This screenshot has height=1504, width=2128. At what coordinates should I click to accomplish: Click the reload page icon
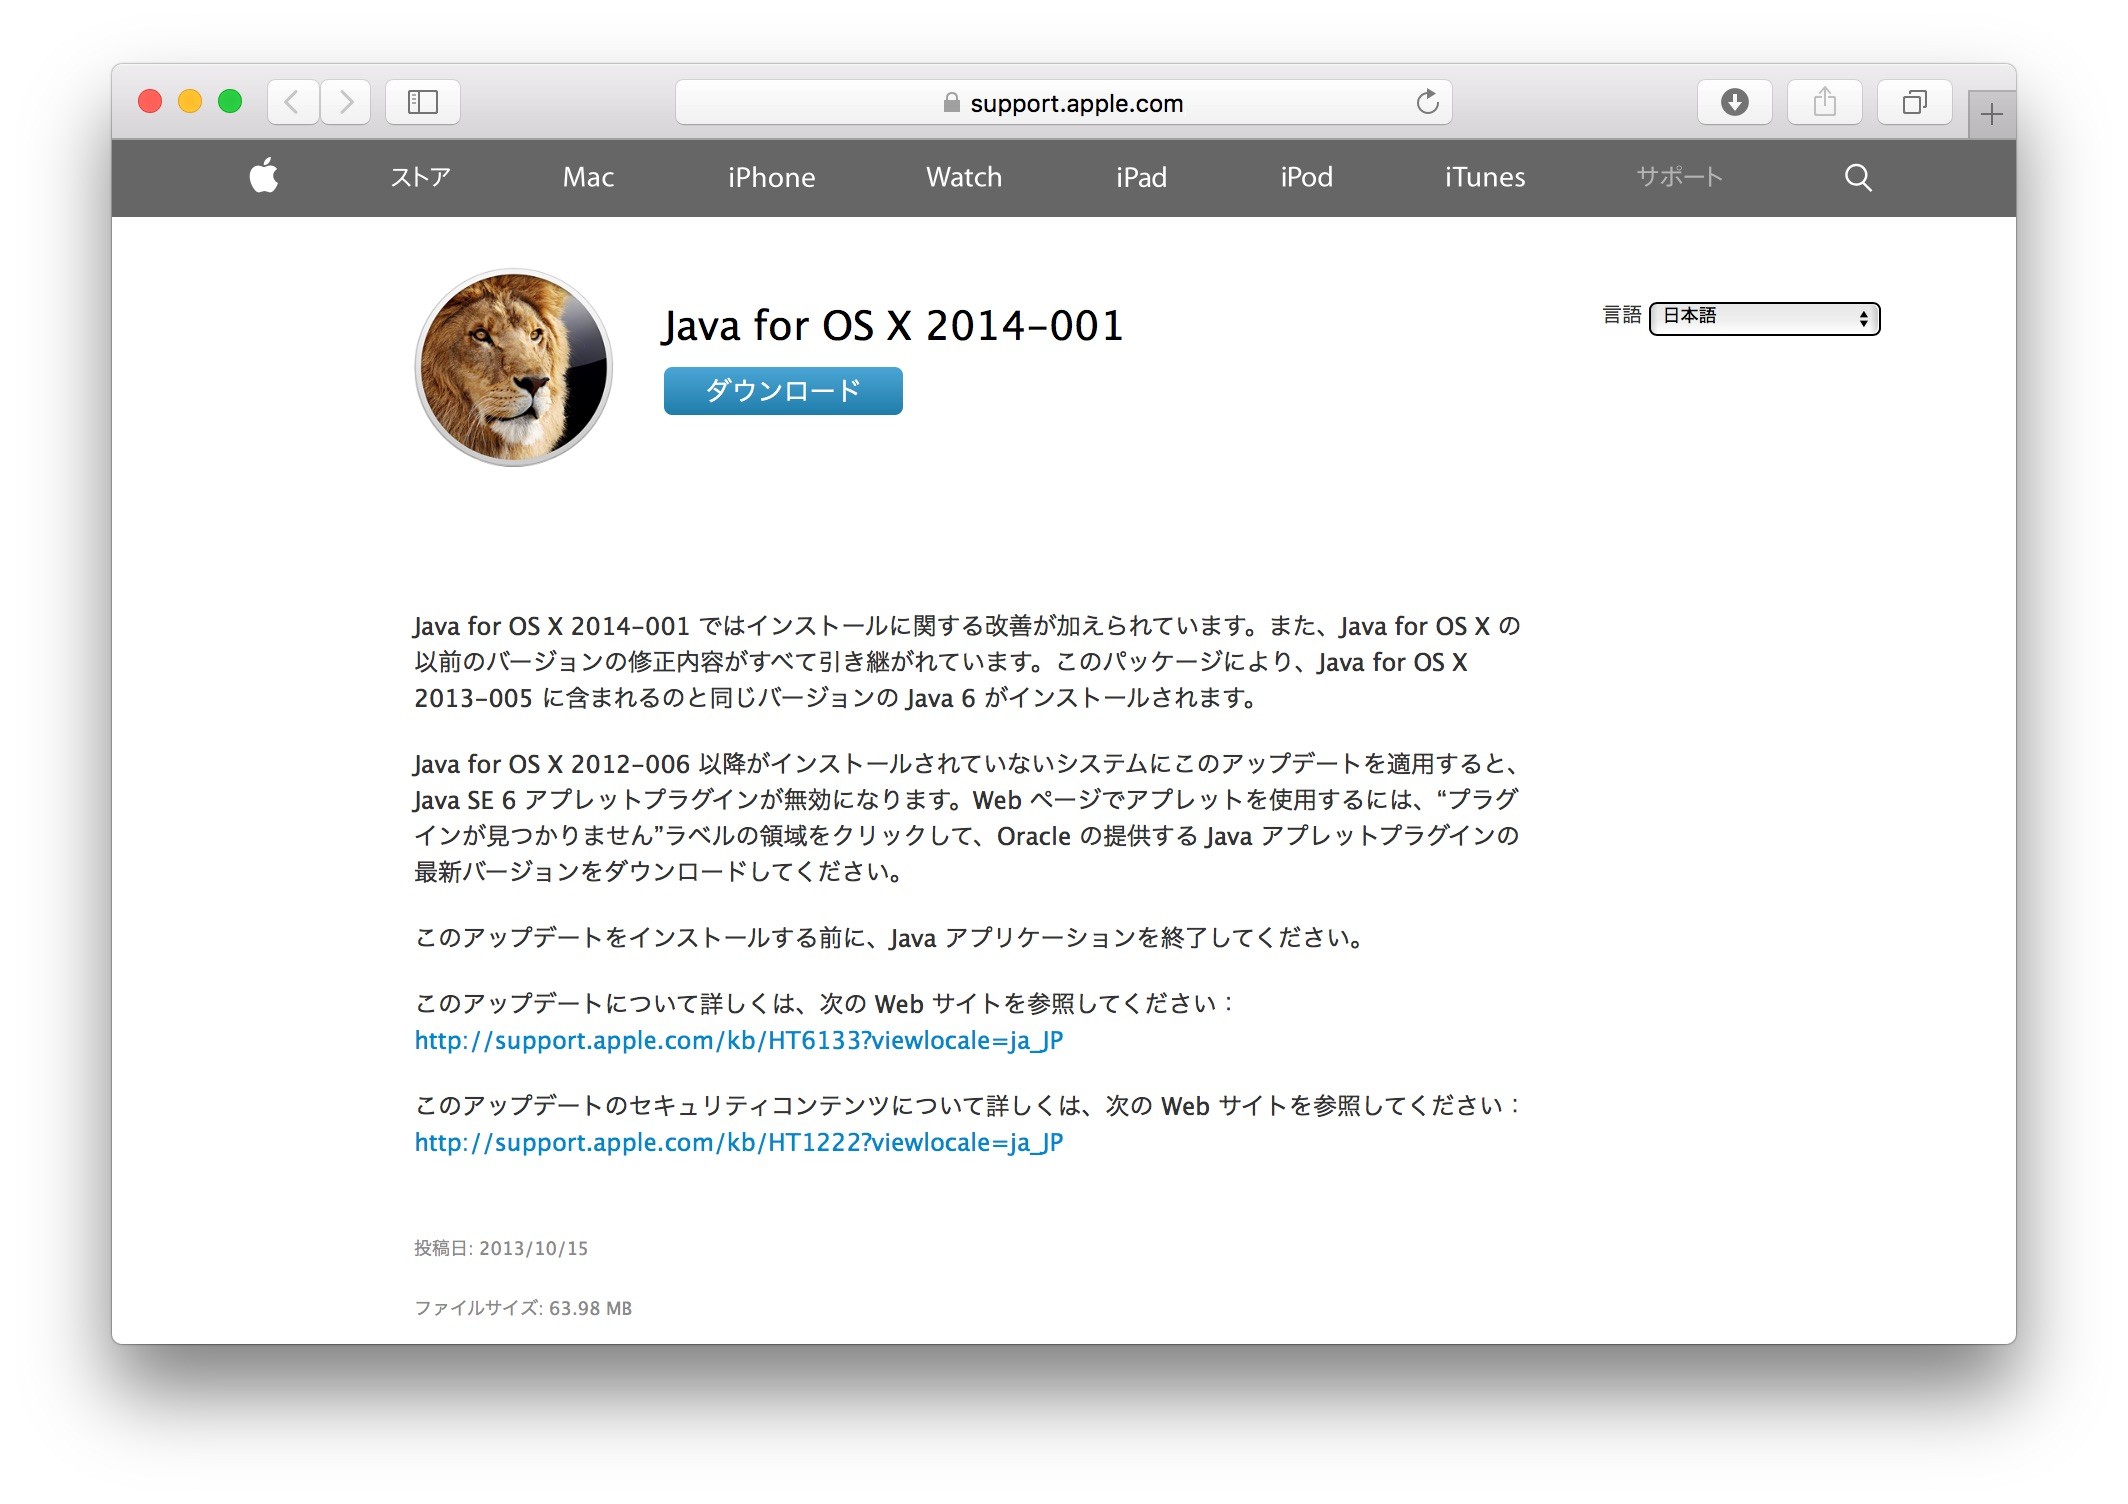coord(1427,102)
